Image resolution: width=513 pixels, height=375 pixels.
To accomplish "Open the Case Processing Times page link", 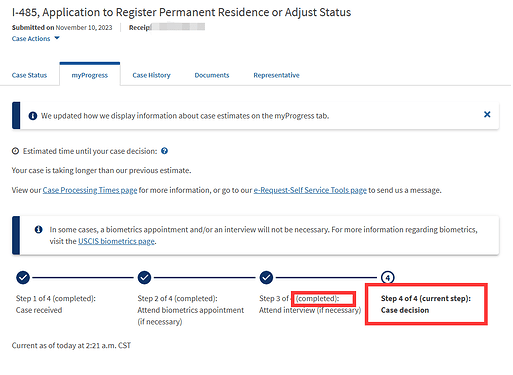I will click(90, 190).
